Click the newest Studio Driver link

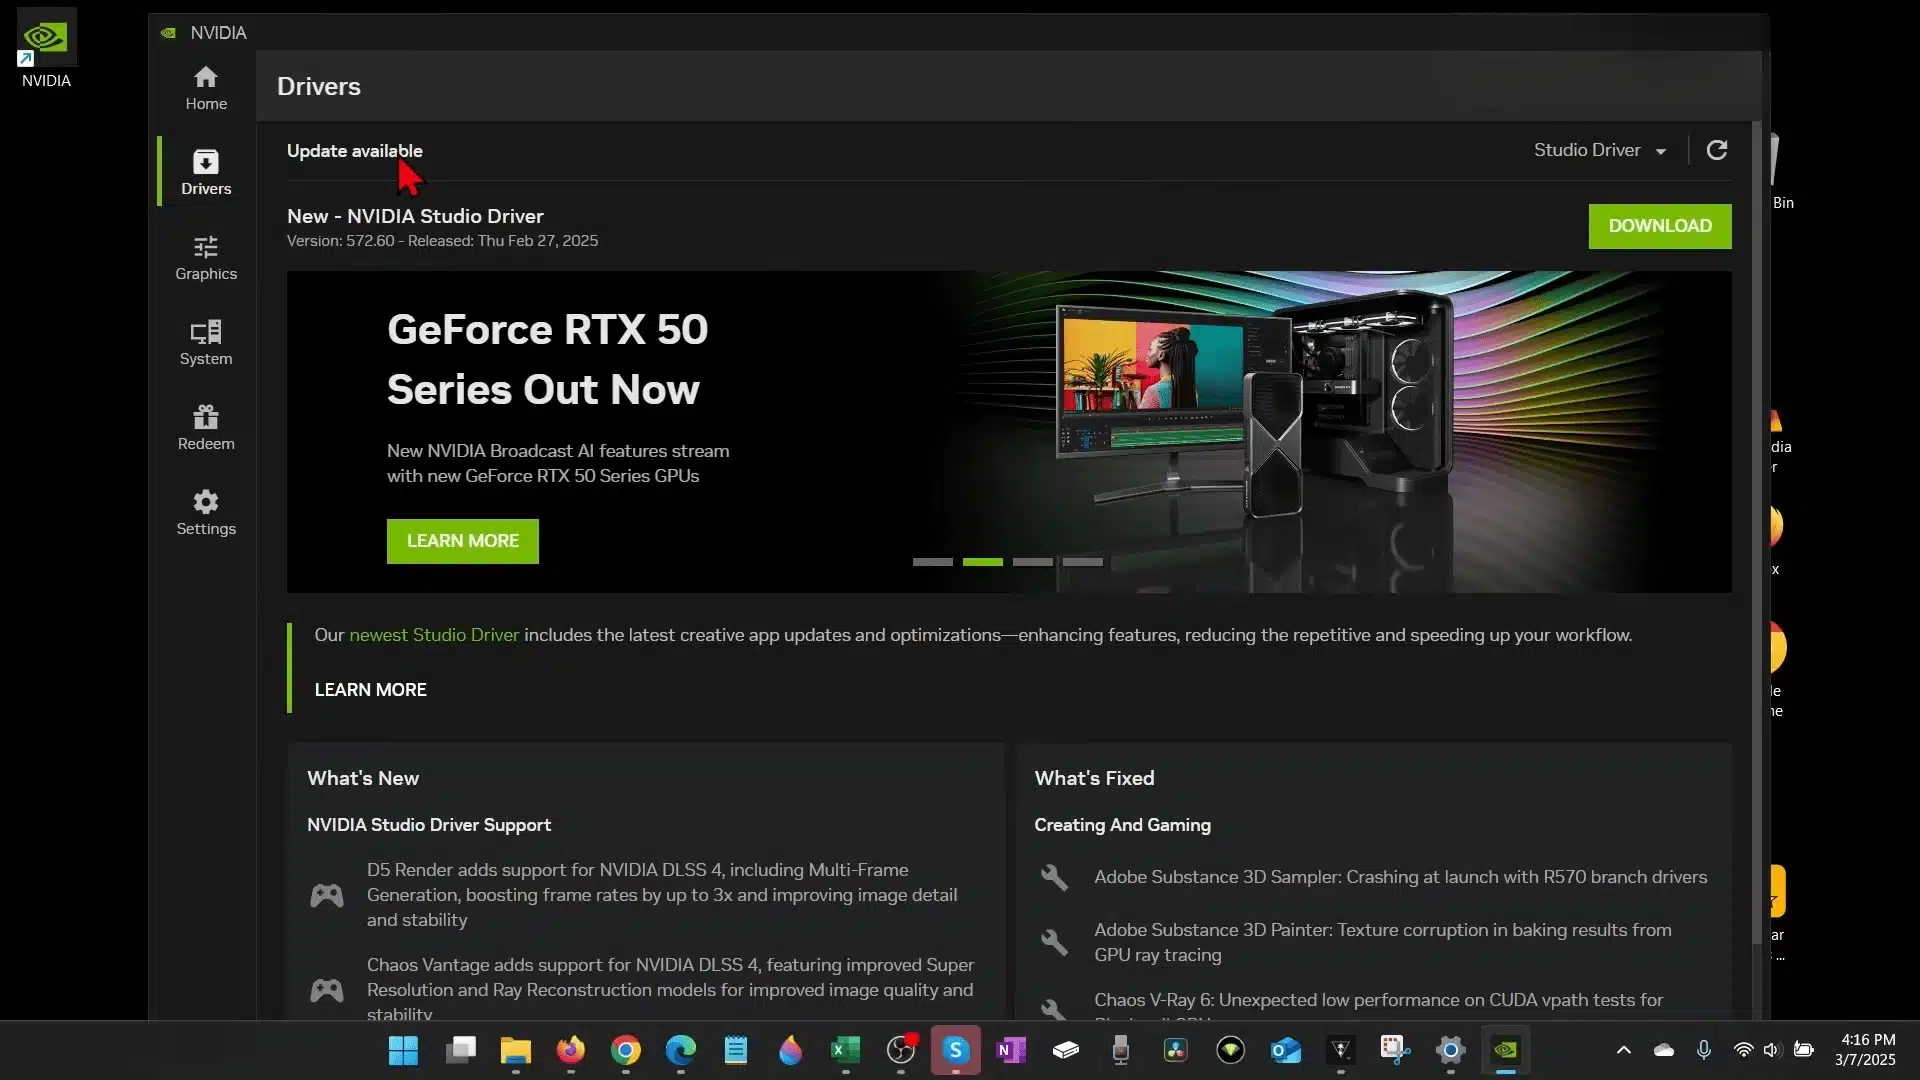pyautogui.click(x=434, y=635)
